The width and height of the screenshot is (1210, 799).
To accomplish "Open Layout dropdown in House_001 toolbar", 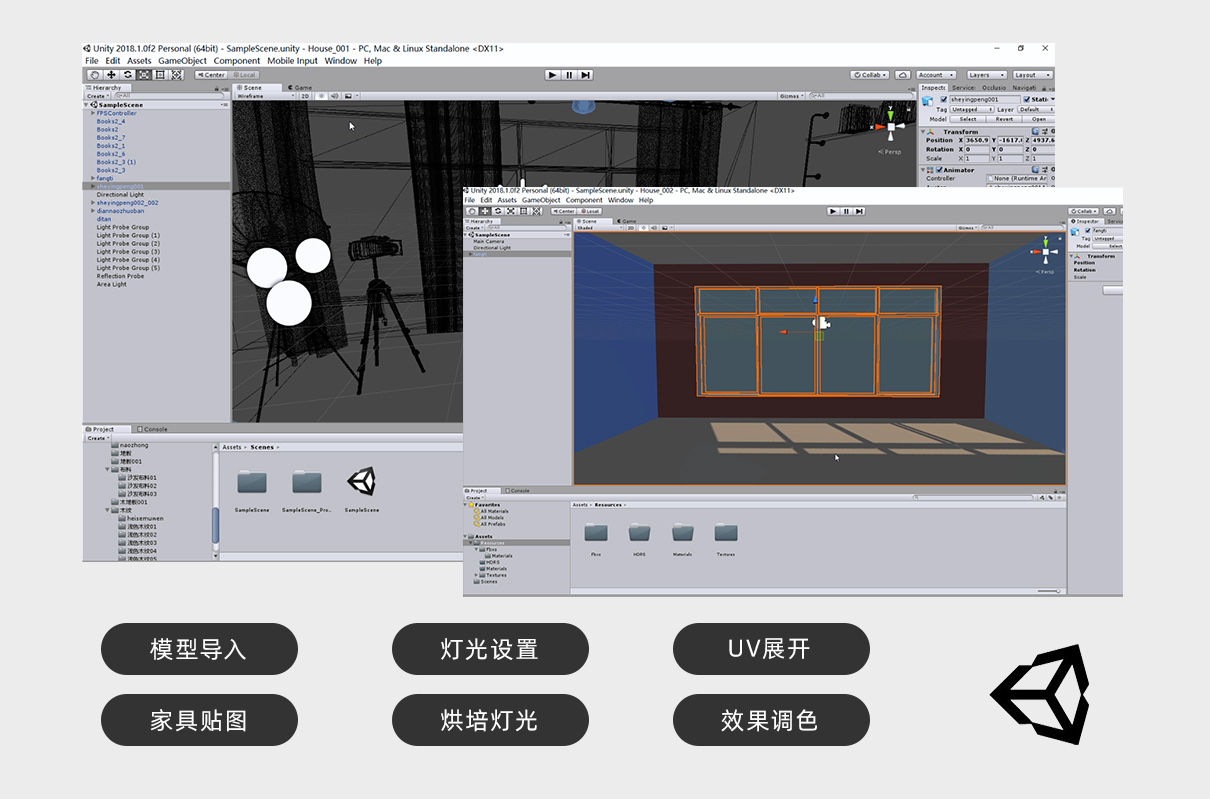I will pos(1031,75).
